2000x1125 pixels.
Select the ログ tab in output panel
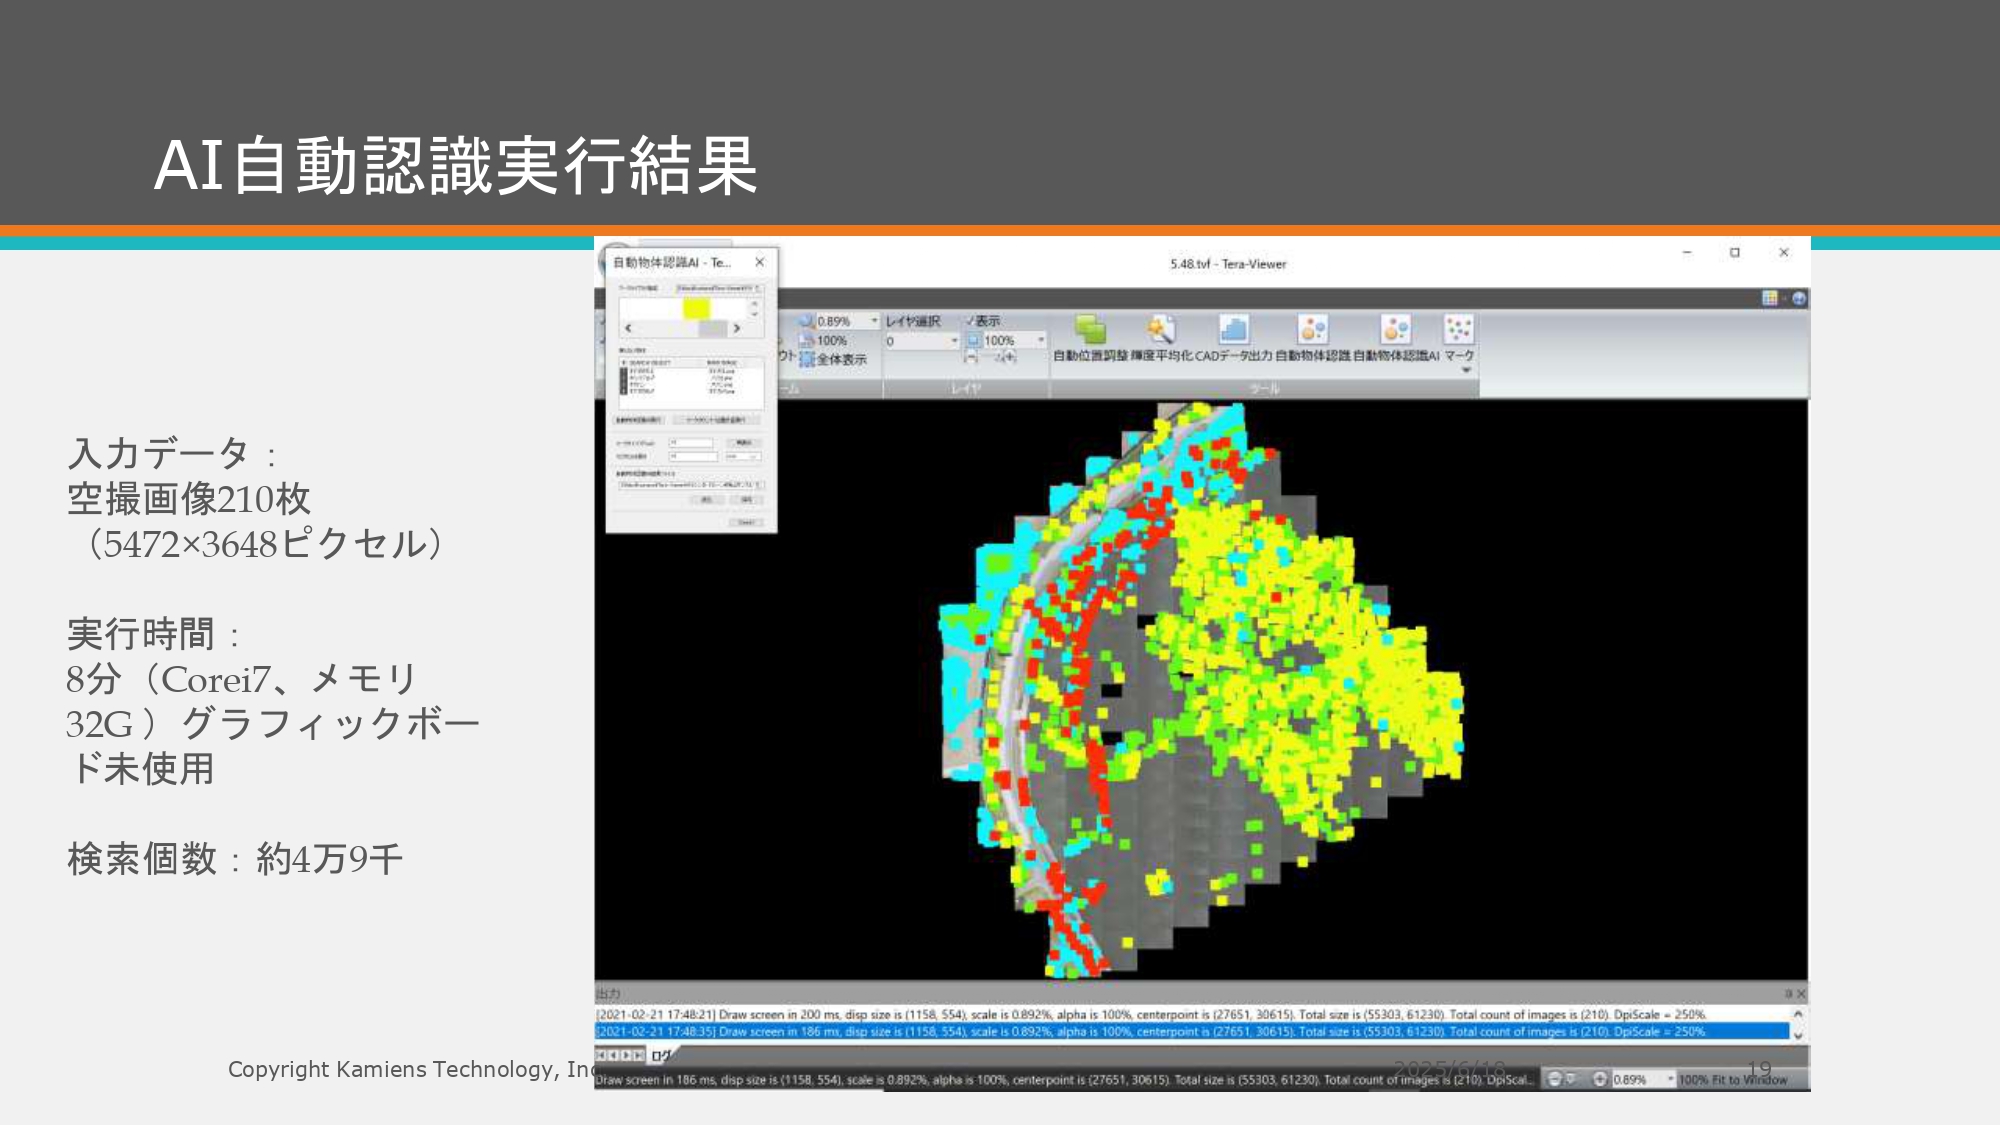[x=661, y=1055]
